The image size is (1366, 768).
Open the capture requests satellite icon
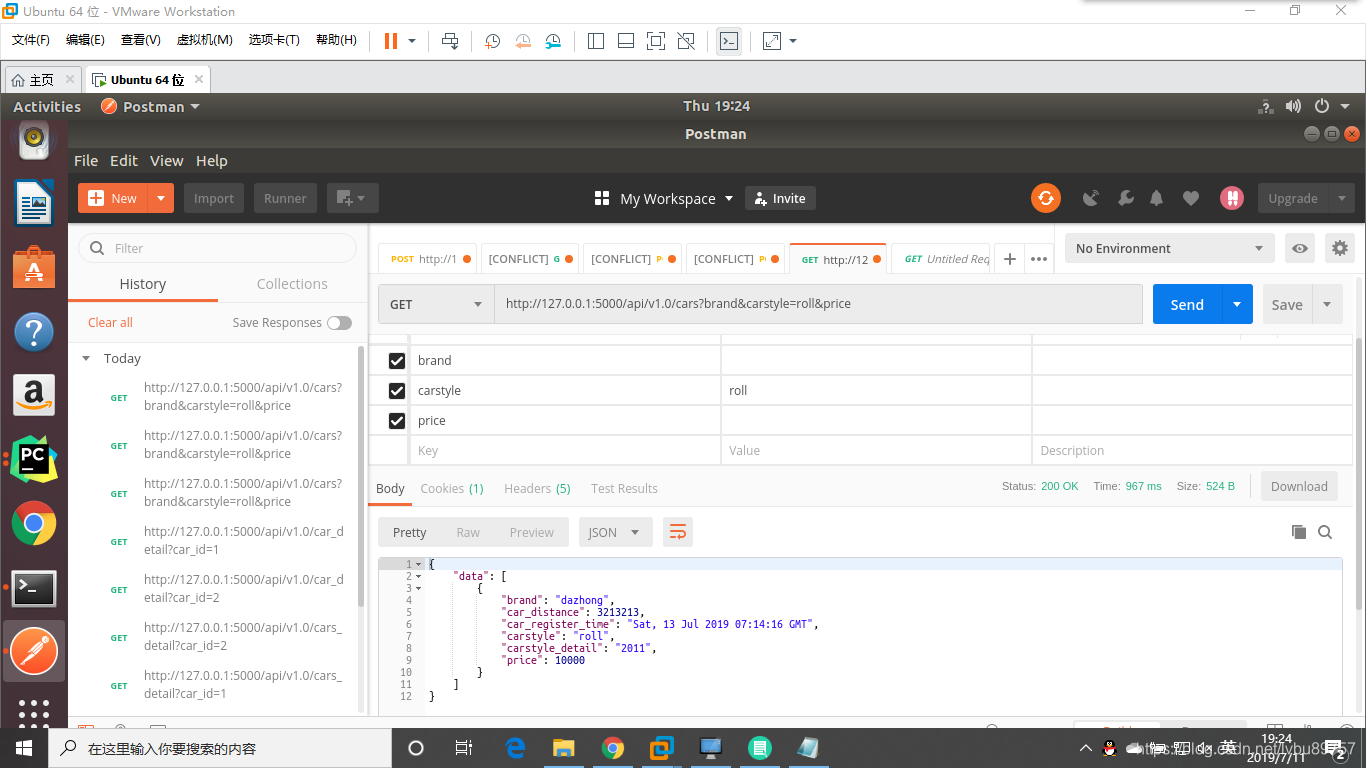click(1091, 198)
